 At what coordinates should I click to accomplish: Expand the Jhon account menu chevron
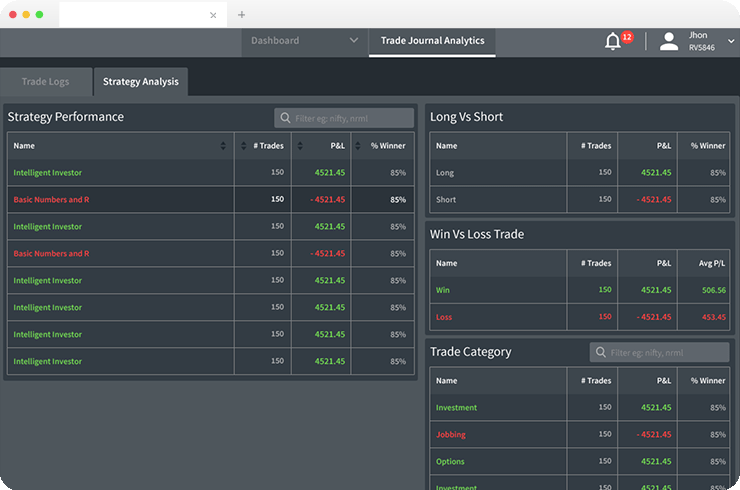[x=730, y=41]
